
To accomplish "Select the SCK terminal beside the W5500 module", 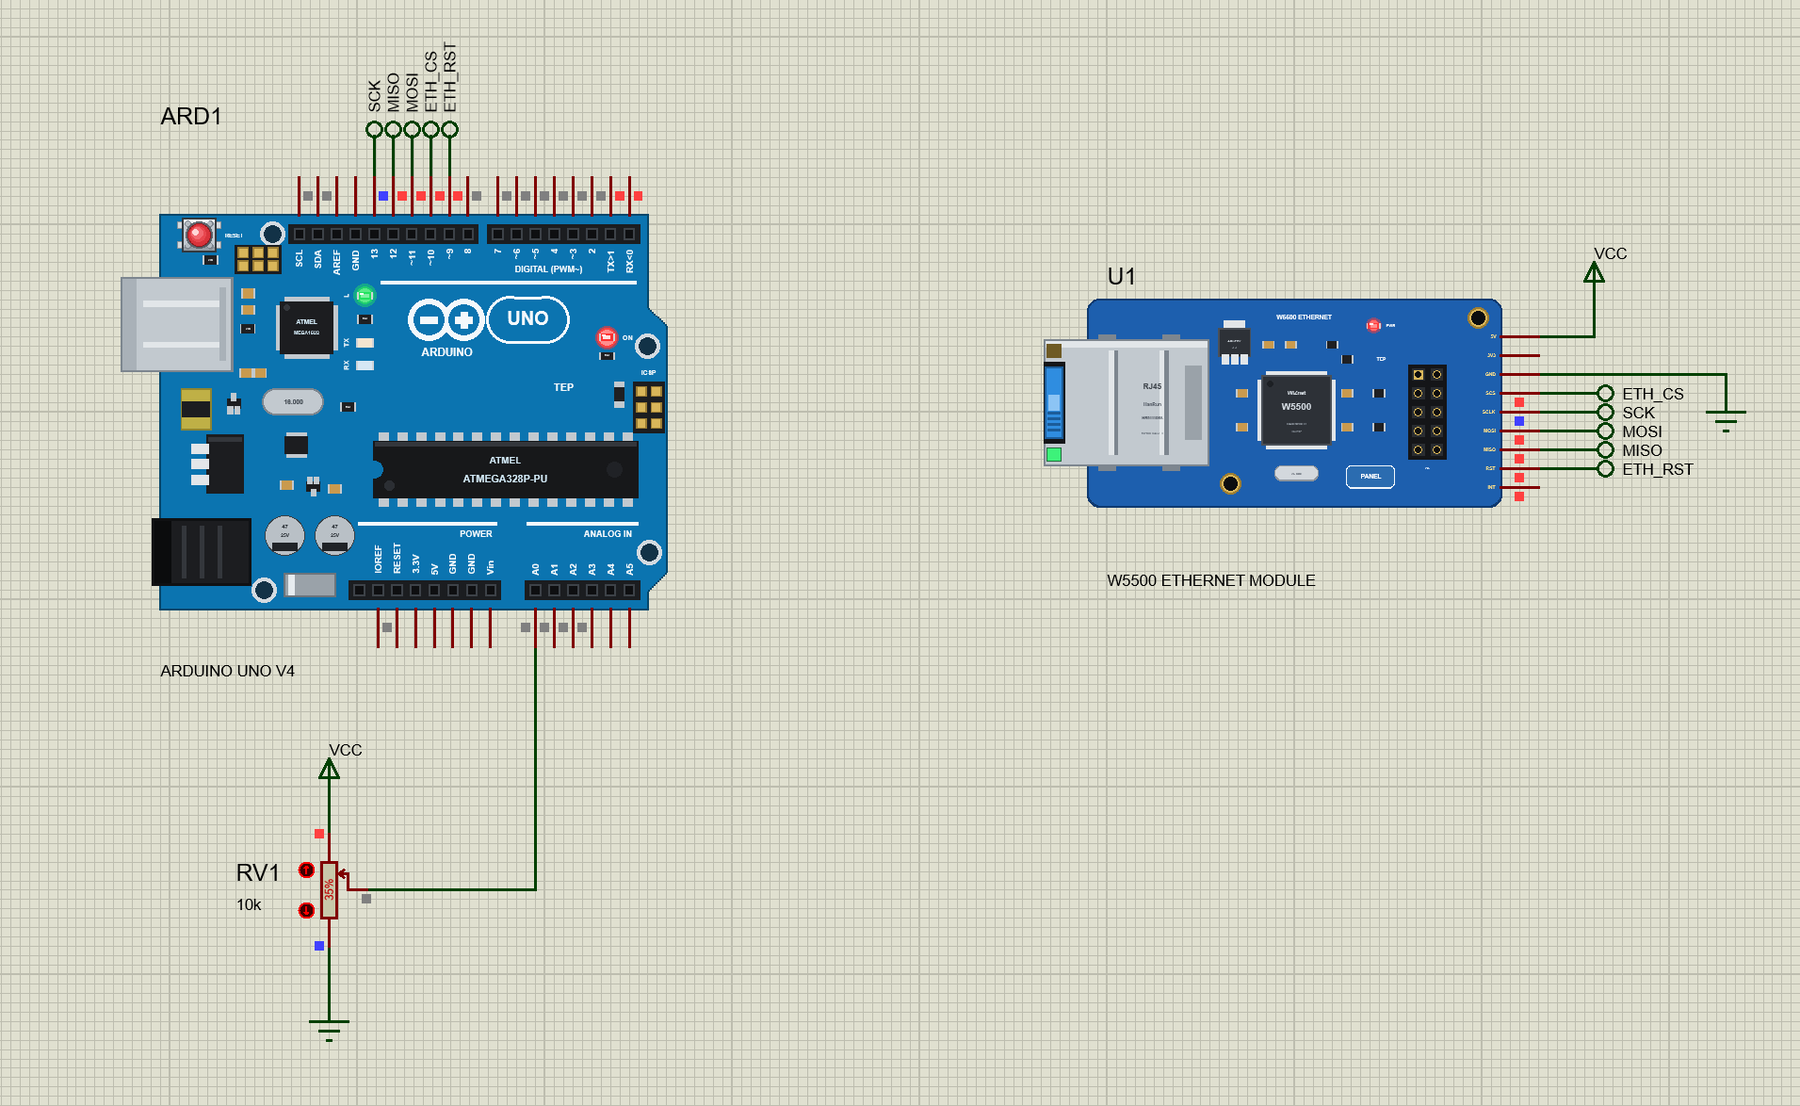I will click(1605, 412).
